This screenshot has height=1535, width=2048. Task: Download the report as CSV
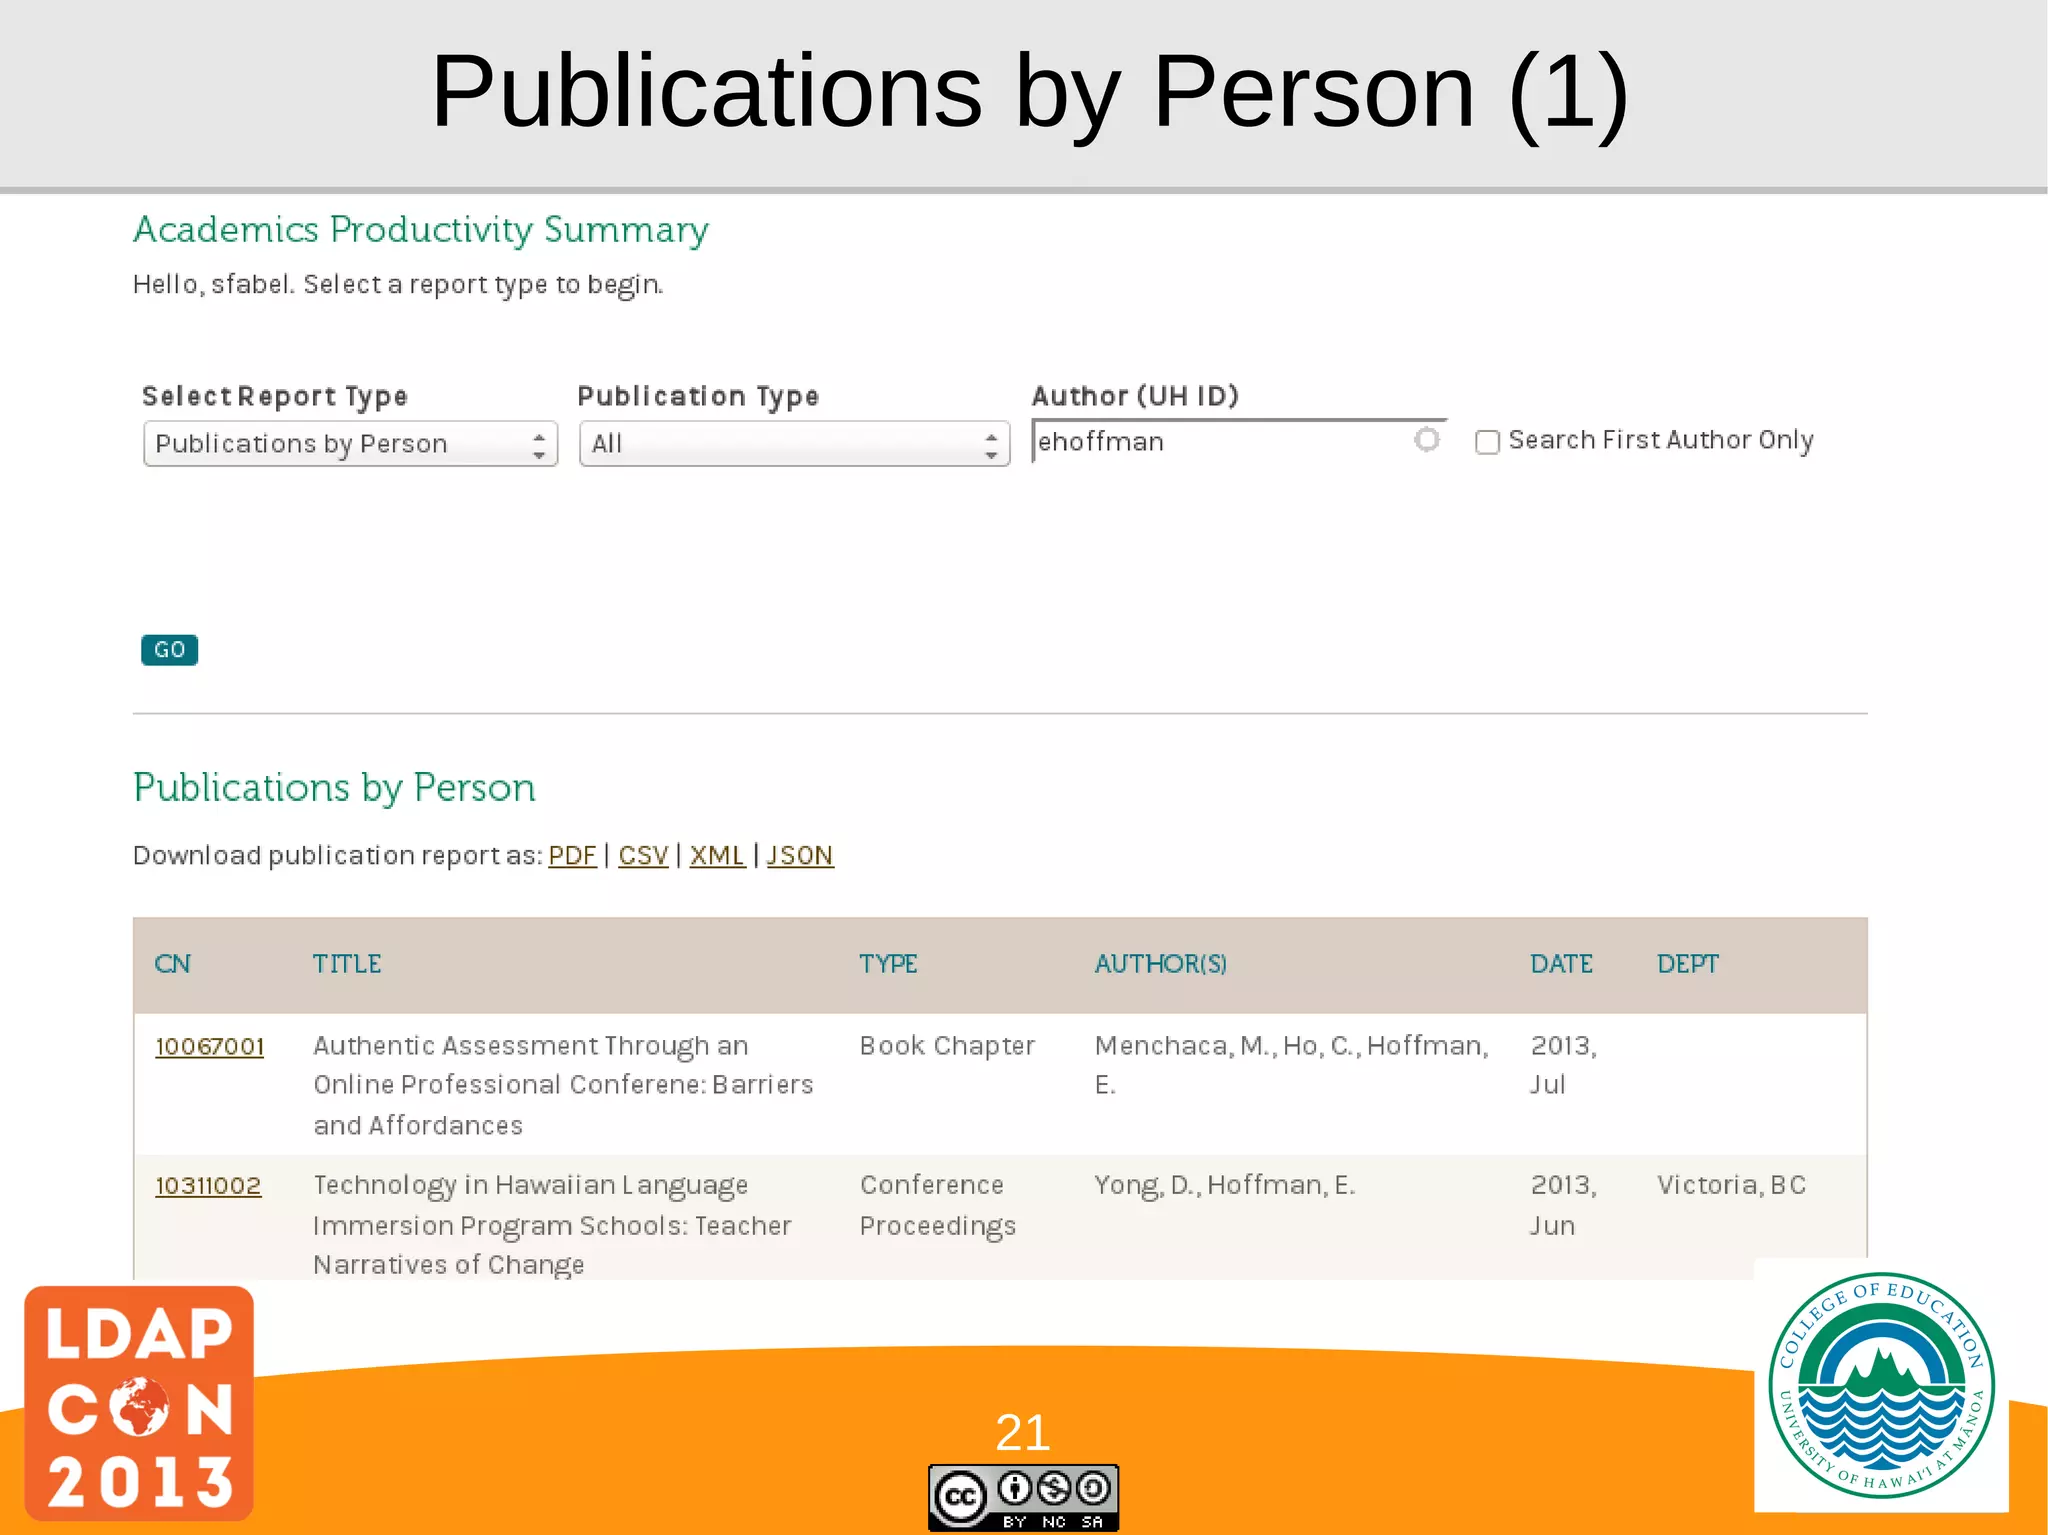pyautogui.click(x=643, y=856)
